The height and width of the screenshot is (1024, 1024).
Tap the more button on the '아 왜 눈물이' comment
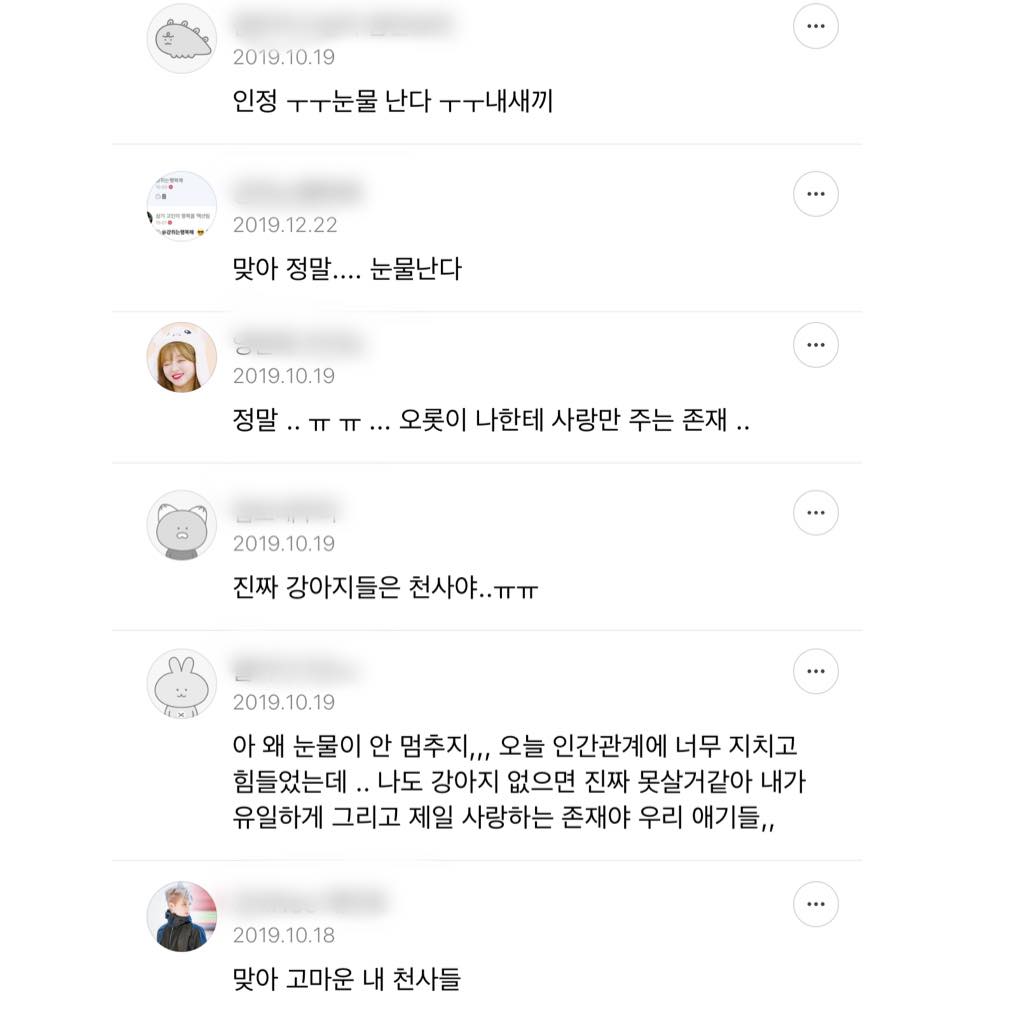tap(815, 672)
